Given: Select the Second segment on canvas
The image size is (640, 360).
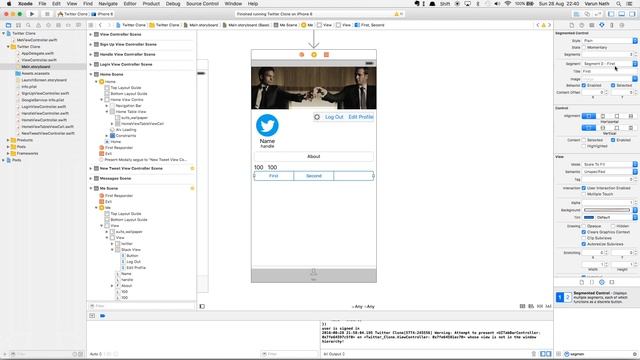Looking at the screenshot, I should [x=313, y=176].
